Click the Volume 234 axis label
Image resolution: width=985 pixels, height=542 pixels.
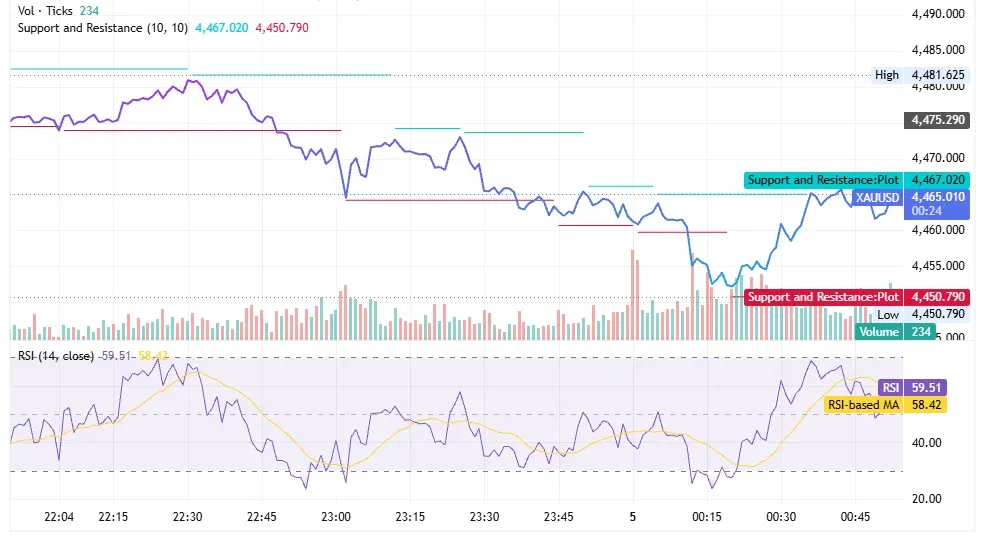895,332
